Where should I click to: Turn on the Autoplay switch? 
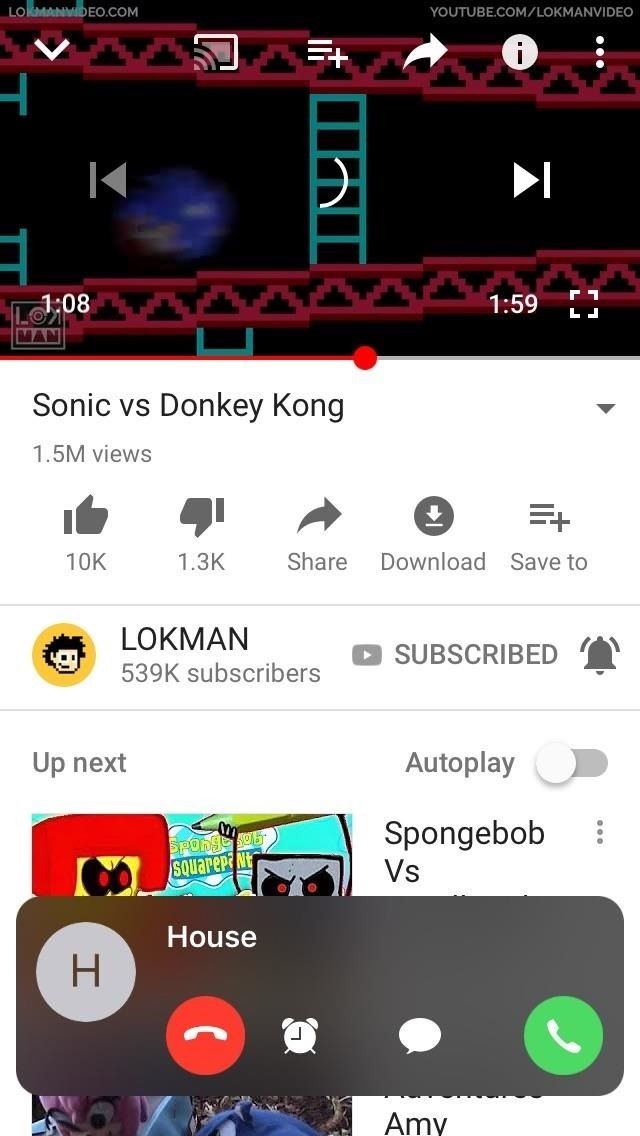pos(572,764)
